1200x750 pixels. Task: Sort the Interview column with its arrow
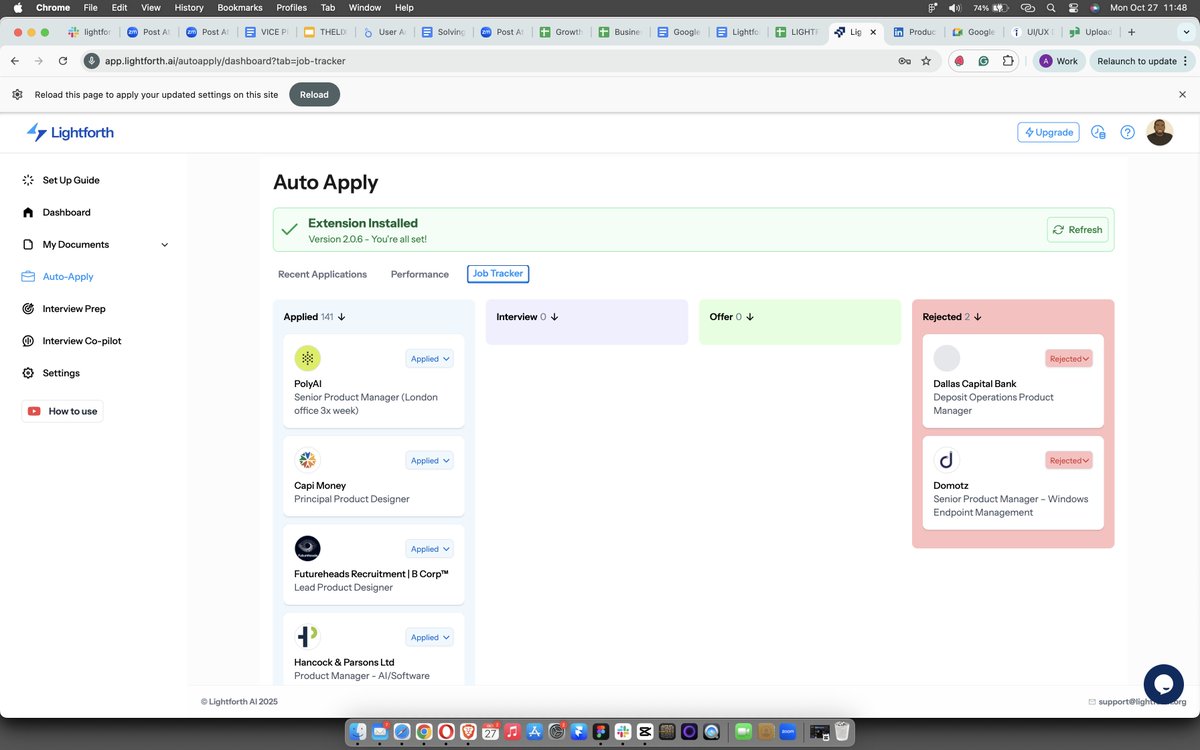(554, 317)
